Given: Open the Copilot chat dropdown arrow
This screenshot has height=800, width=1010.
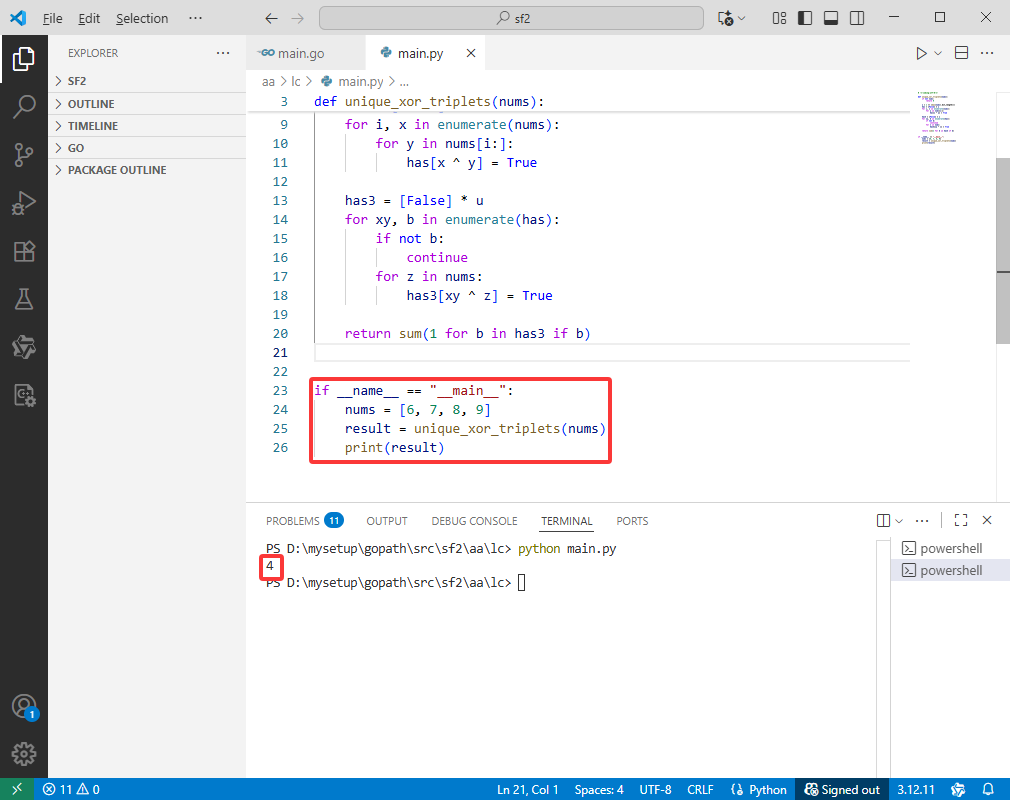Looking at the screenshot, I should click(x=741, y=18).
